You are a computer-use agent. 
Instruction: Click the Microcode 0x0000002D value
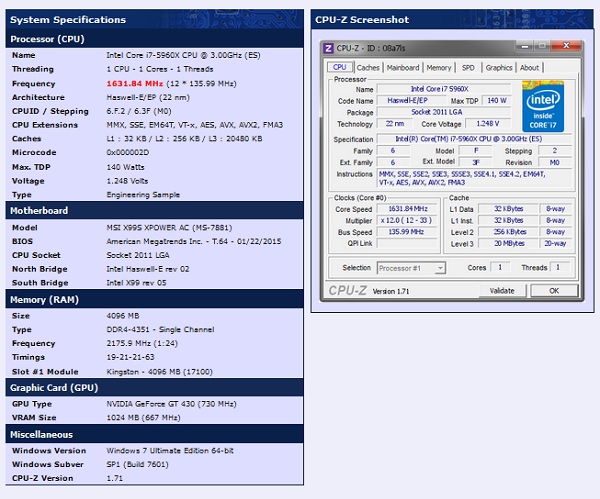(128, 152)
